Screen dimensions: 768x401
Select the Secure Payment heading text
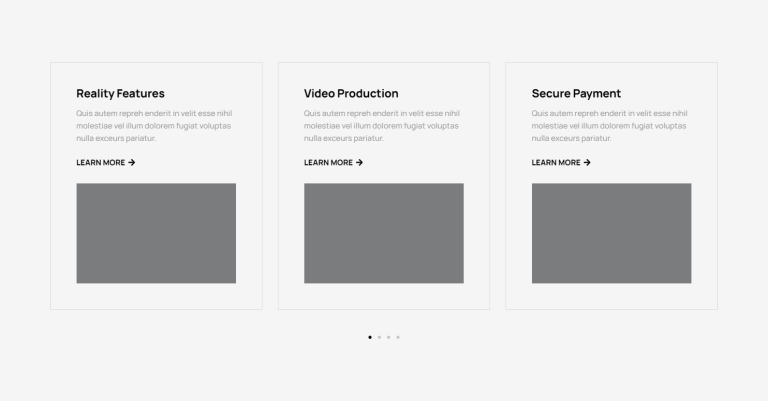tap(576, 94)
